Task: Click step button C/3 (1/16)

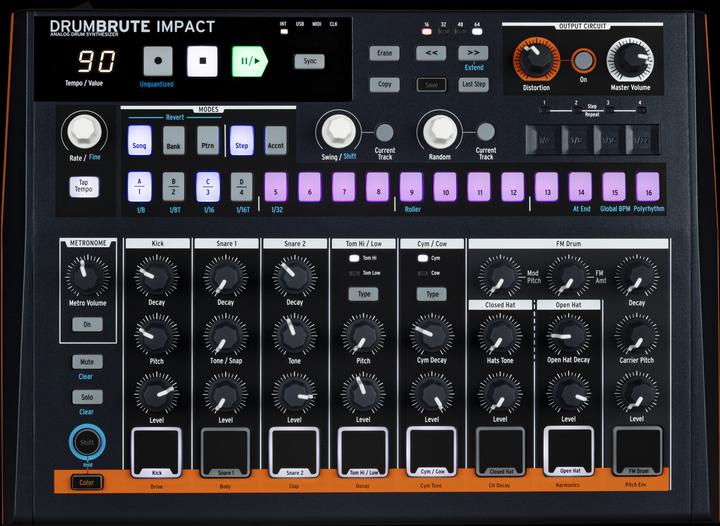Action: (x=208, y=187)
